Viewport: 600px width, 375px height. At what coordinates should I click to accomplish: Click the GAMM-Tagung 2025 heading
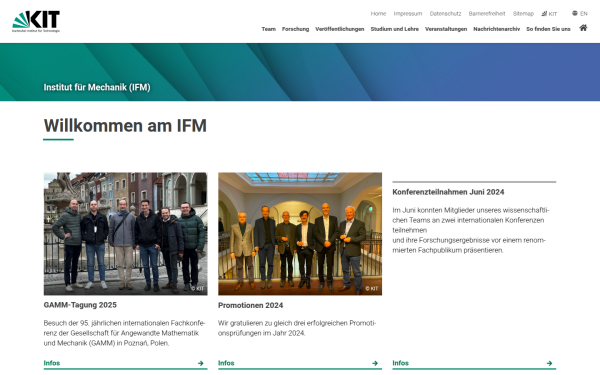pos(80,305)
